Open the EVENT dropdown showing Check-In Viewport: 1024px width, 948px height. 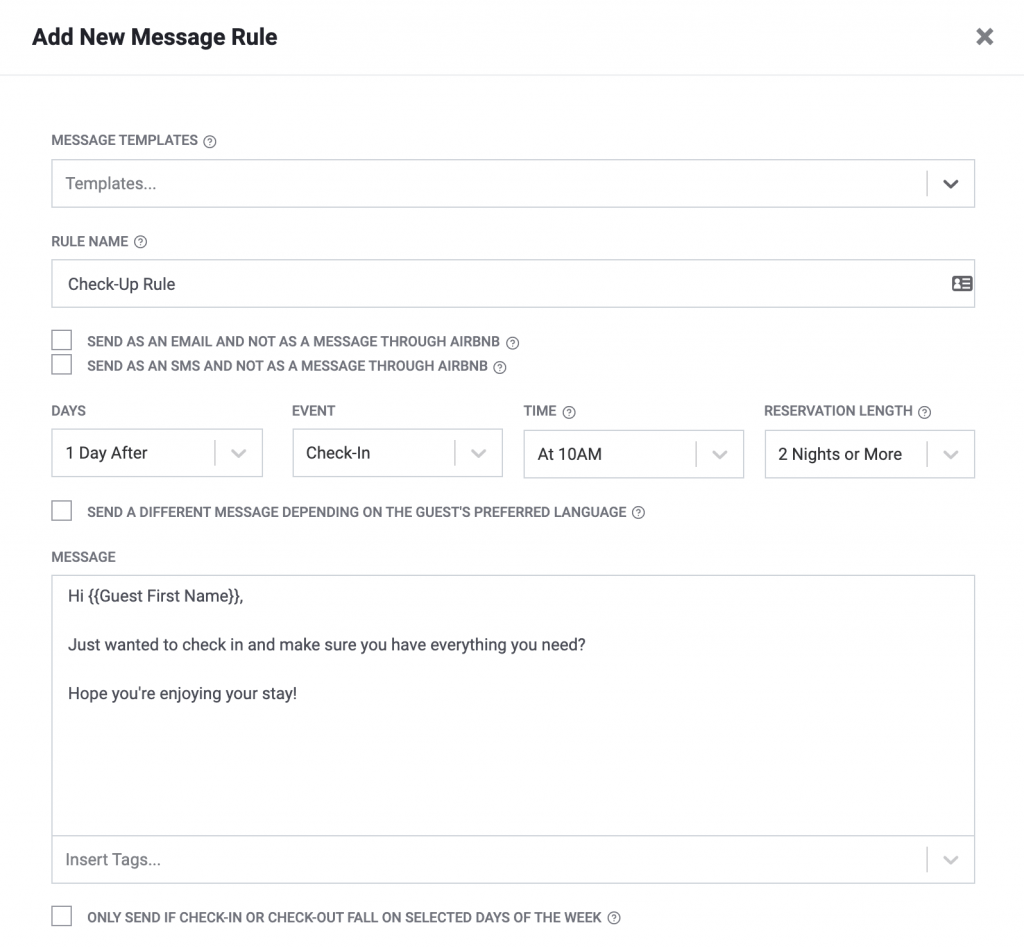point(478,453)
